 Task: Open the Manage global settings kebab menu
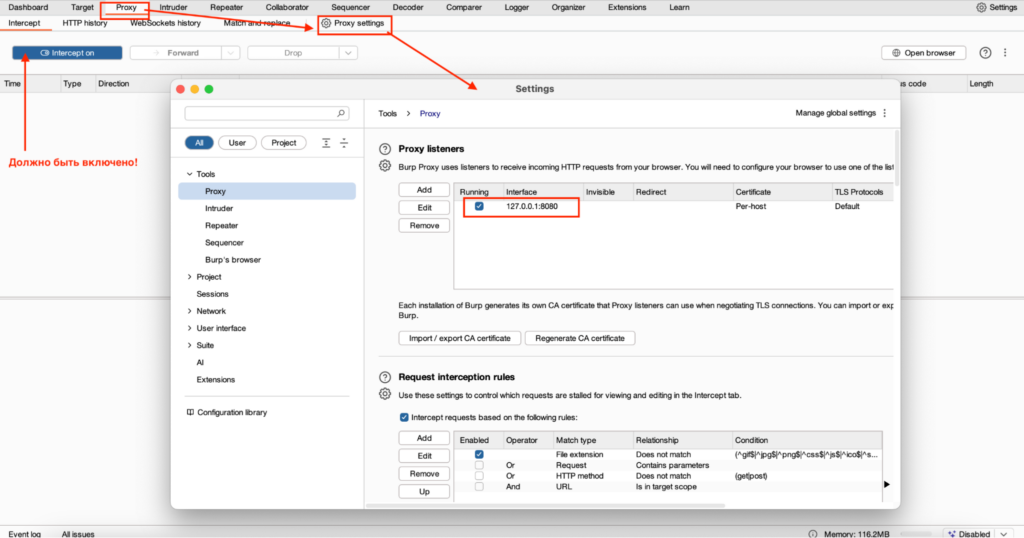[x=884, y=114]
